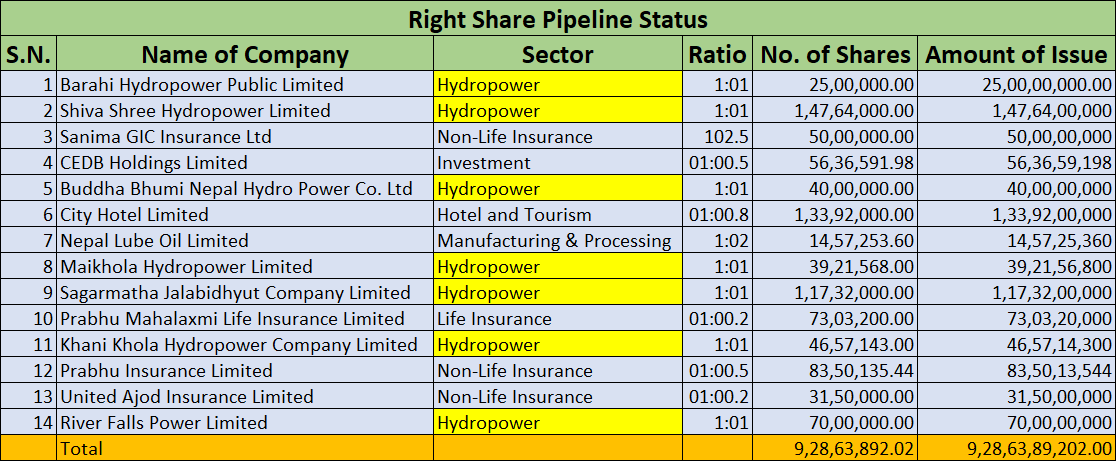Select shares value '14,57,253.60'
Screen dimensions: 1117x462
click(836, 241)
